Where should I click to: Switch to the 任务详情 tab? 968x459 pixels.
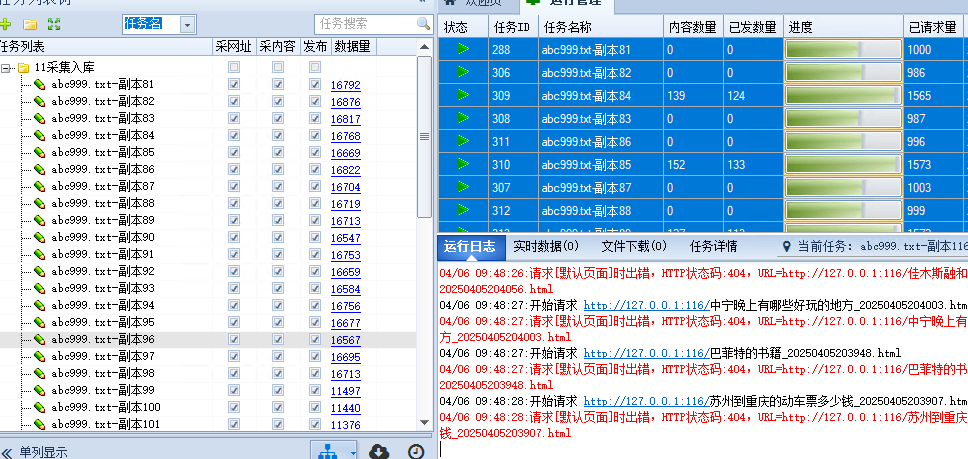(x=713, y=247)
